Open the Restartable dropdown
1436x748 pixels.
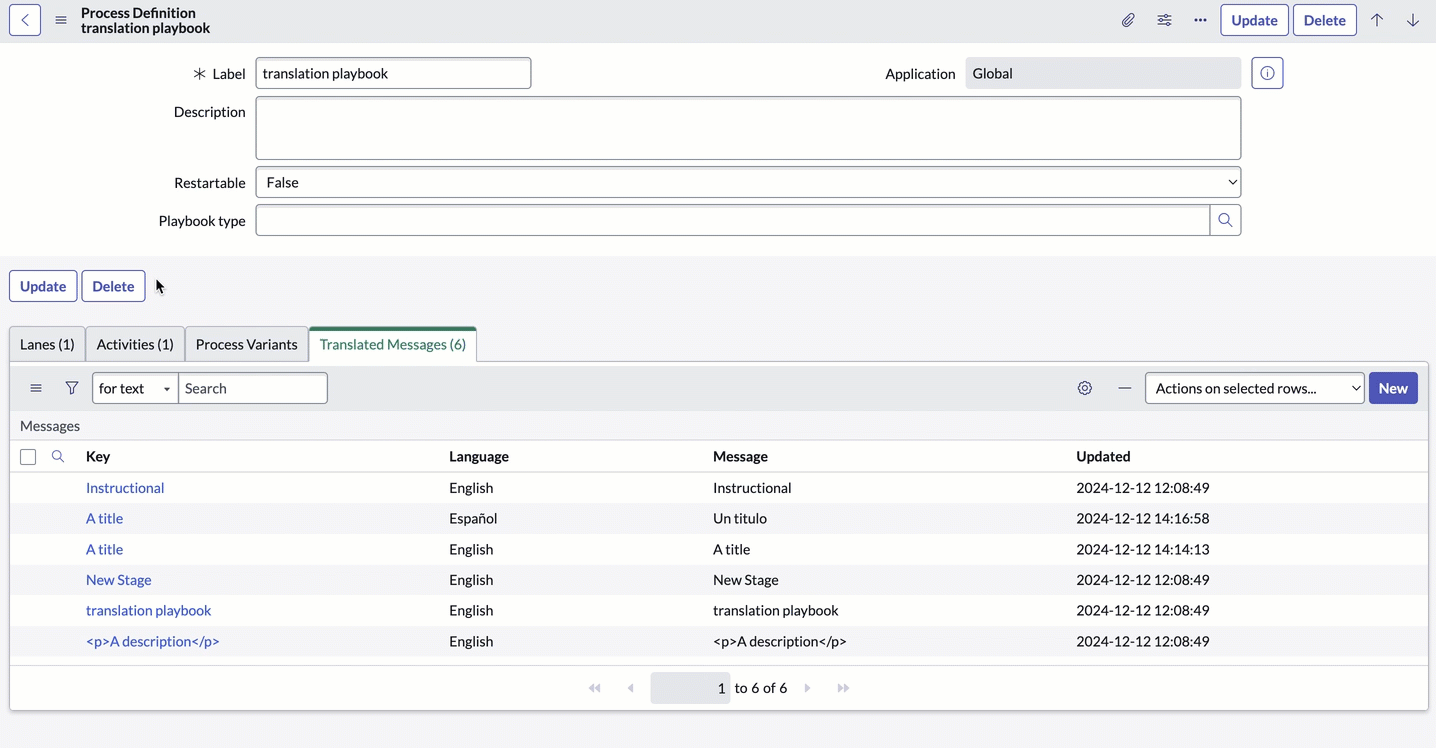pyautogui.click(x=748, y=182)
